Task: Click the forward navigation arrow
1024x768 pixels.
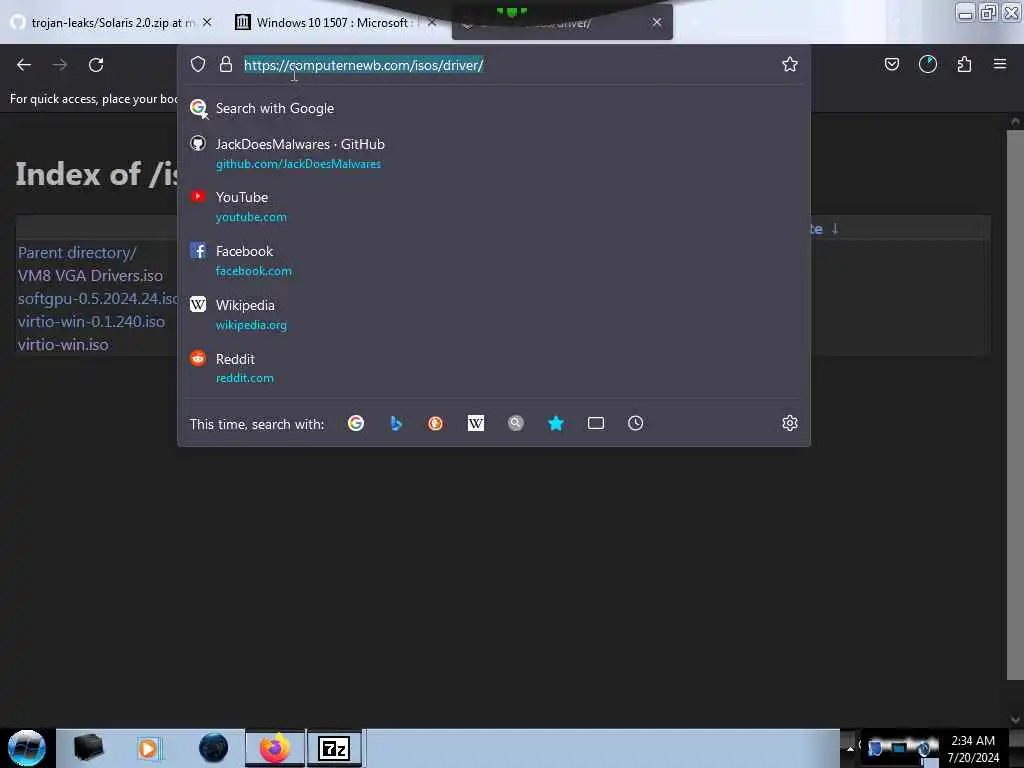Action: [60, 65]
